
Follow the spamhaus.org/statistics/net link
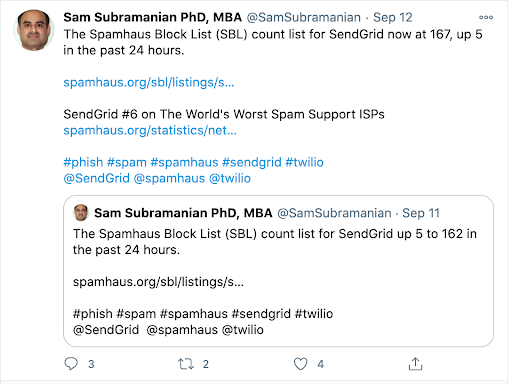click(x=150, y=130)
